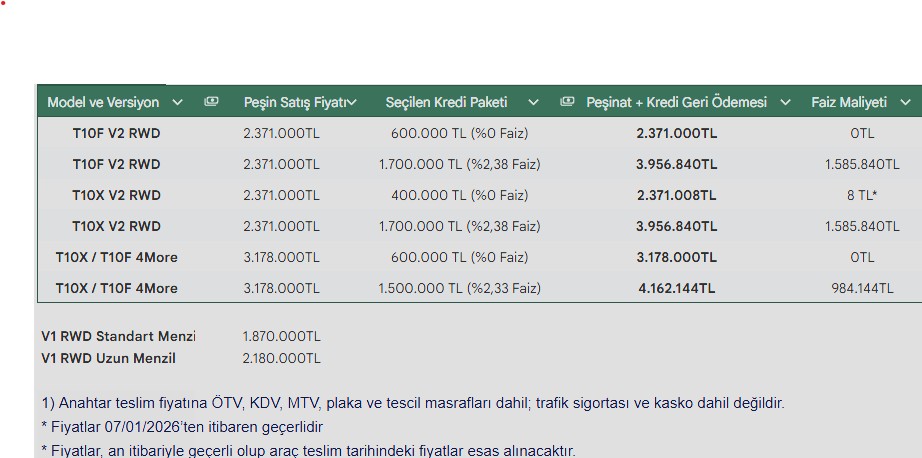Click the money icon after Model ve Versiyon
The image size is (922, 458).
click(211, 102)
